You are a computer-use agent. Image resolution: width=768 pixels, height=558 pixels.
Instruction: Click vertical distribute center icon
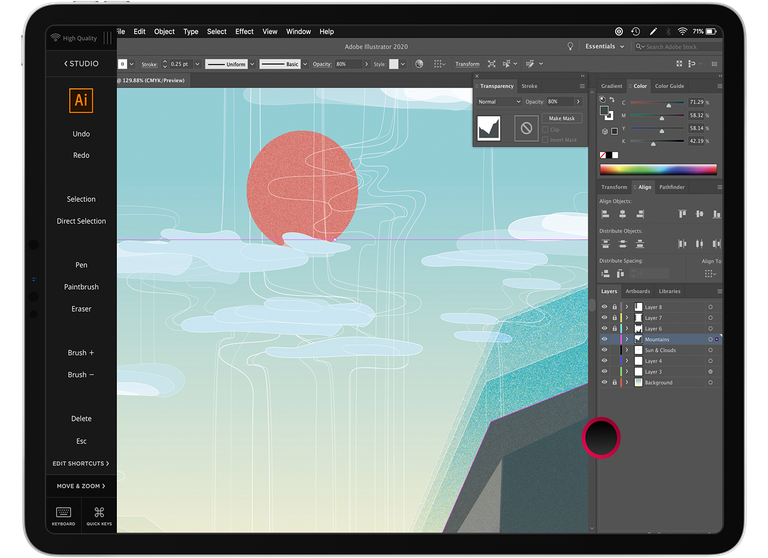pyautogui.click(x=623, y=243)
